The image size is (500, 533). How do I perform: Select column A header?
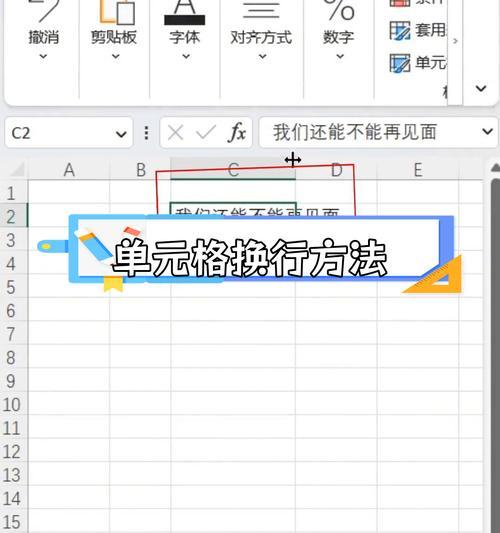coord(69,170)
